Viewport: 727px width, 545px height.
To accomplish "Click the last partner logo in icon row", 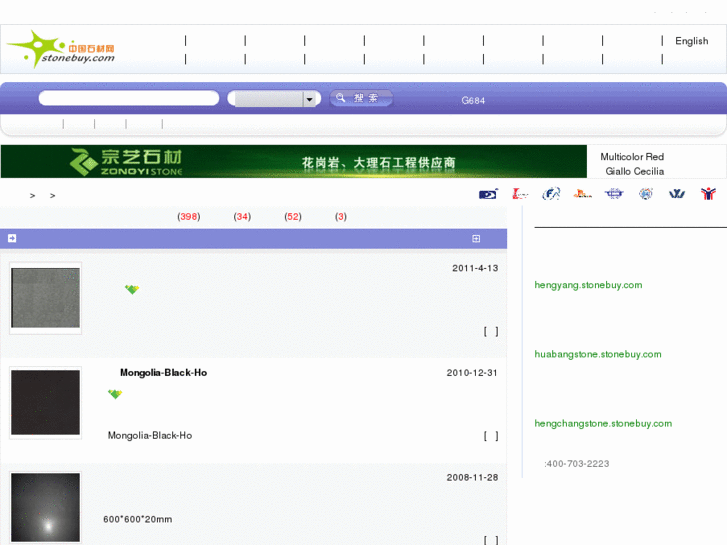I will coord(708,194).
